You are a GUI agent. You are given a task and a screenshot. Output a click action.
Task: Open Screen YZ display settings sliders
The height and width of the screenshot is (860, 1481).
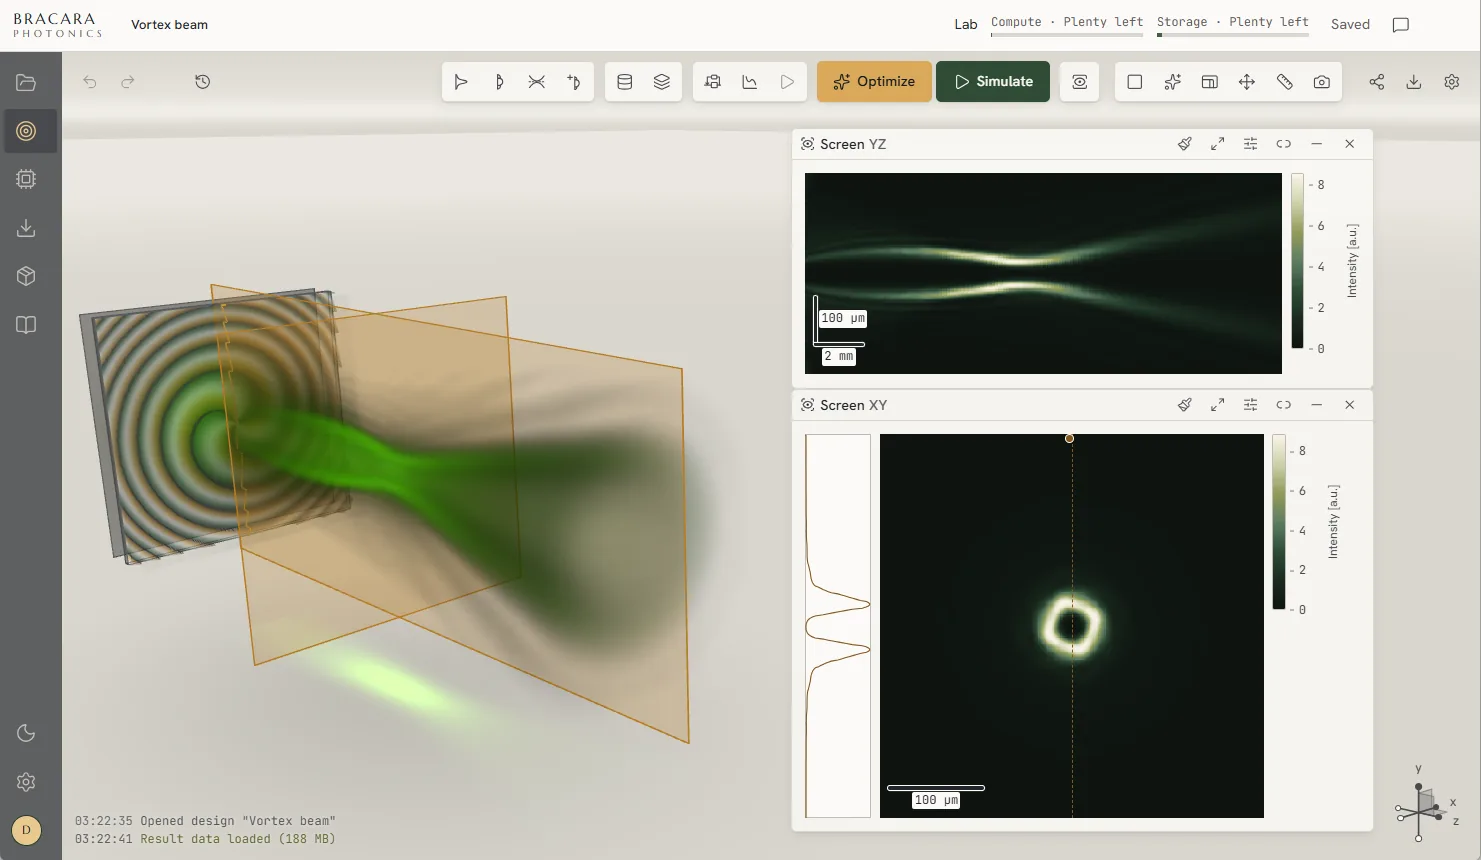(x=1251, y=144)
